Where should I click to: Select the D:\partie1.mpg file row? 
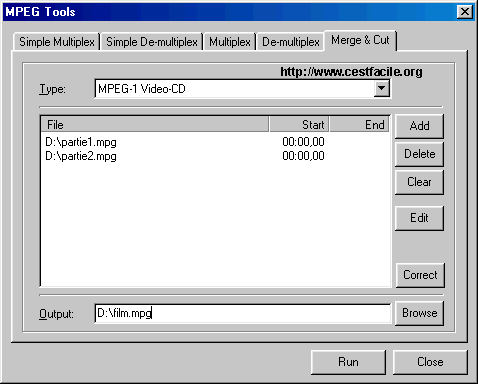pos(215,142)
